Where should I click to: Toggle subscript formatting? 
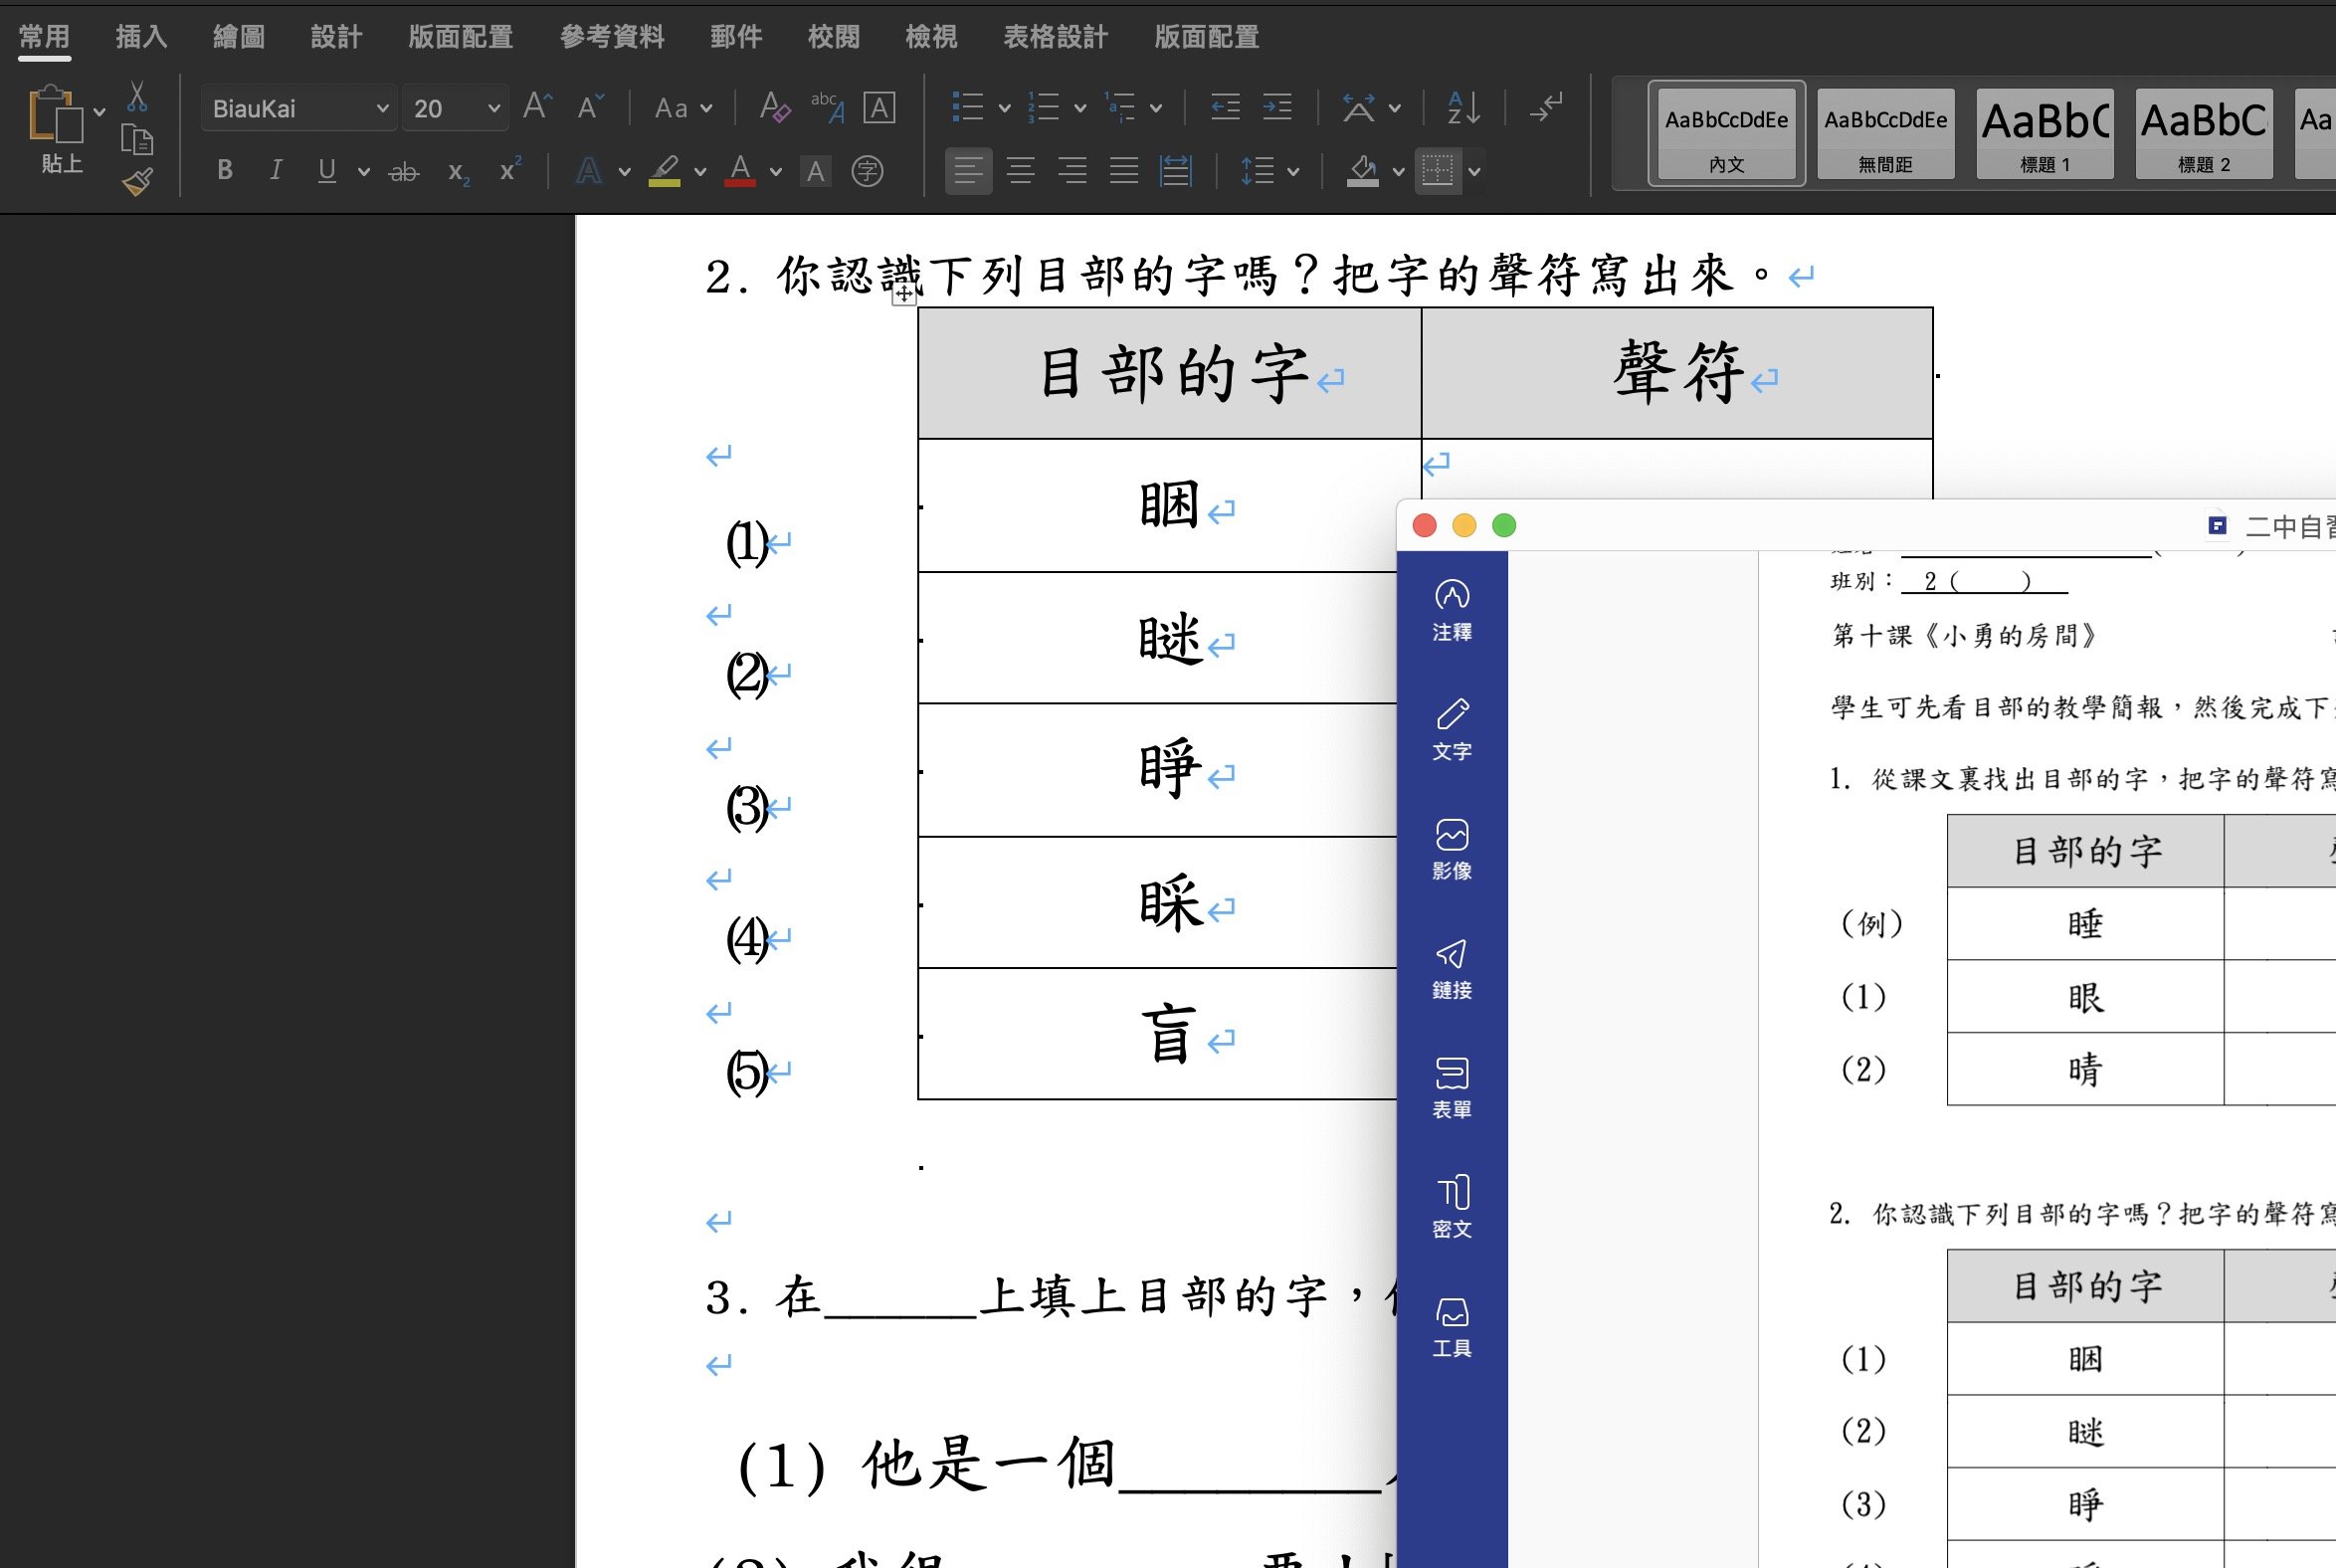point(459,172)
